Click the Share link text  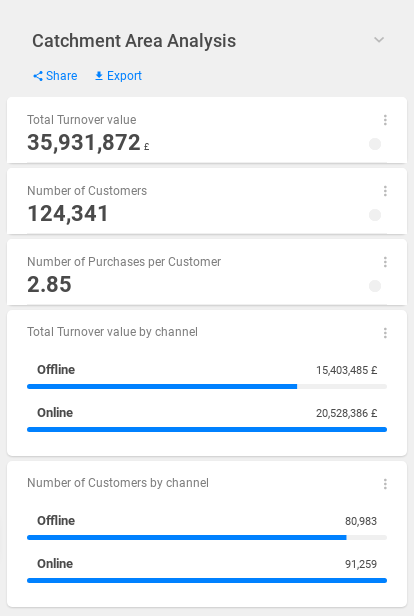pos(62,76)
